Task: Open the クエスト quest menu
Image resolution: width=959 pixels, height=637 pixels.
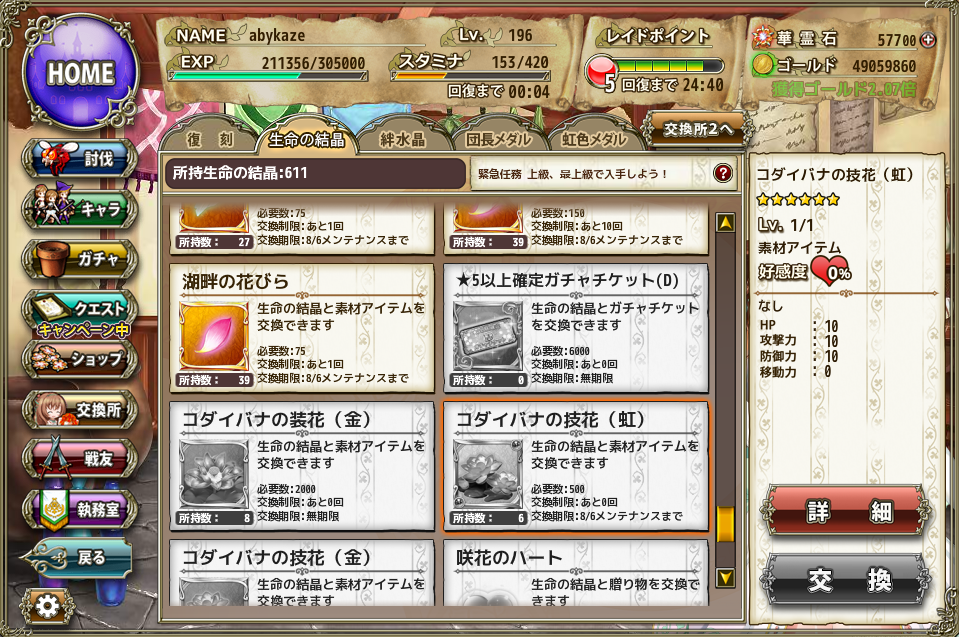Action: 81,314
